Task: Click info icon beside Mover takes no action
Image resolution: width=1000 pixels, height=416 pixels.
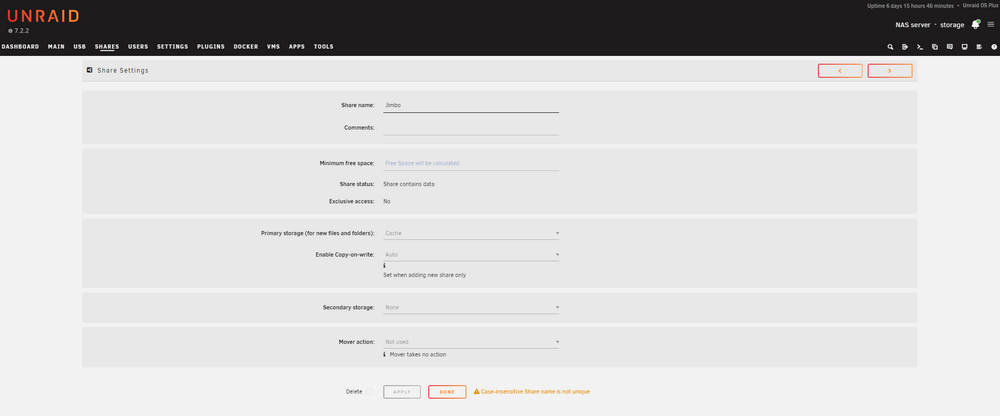Action: pos(385,354)
